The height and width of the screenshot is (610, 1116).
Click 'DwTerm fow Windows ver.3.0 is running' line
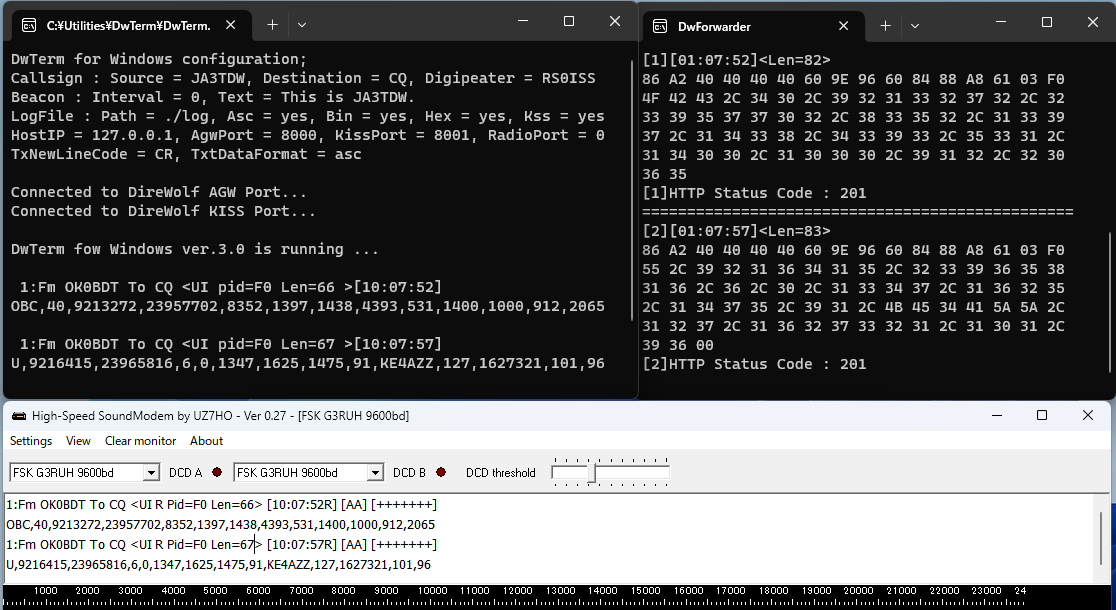point(194,249)
